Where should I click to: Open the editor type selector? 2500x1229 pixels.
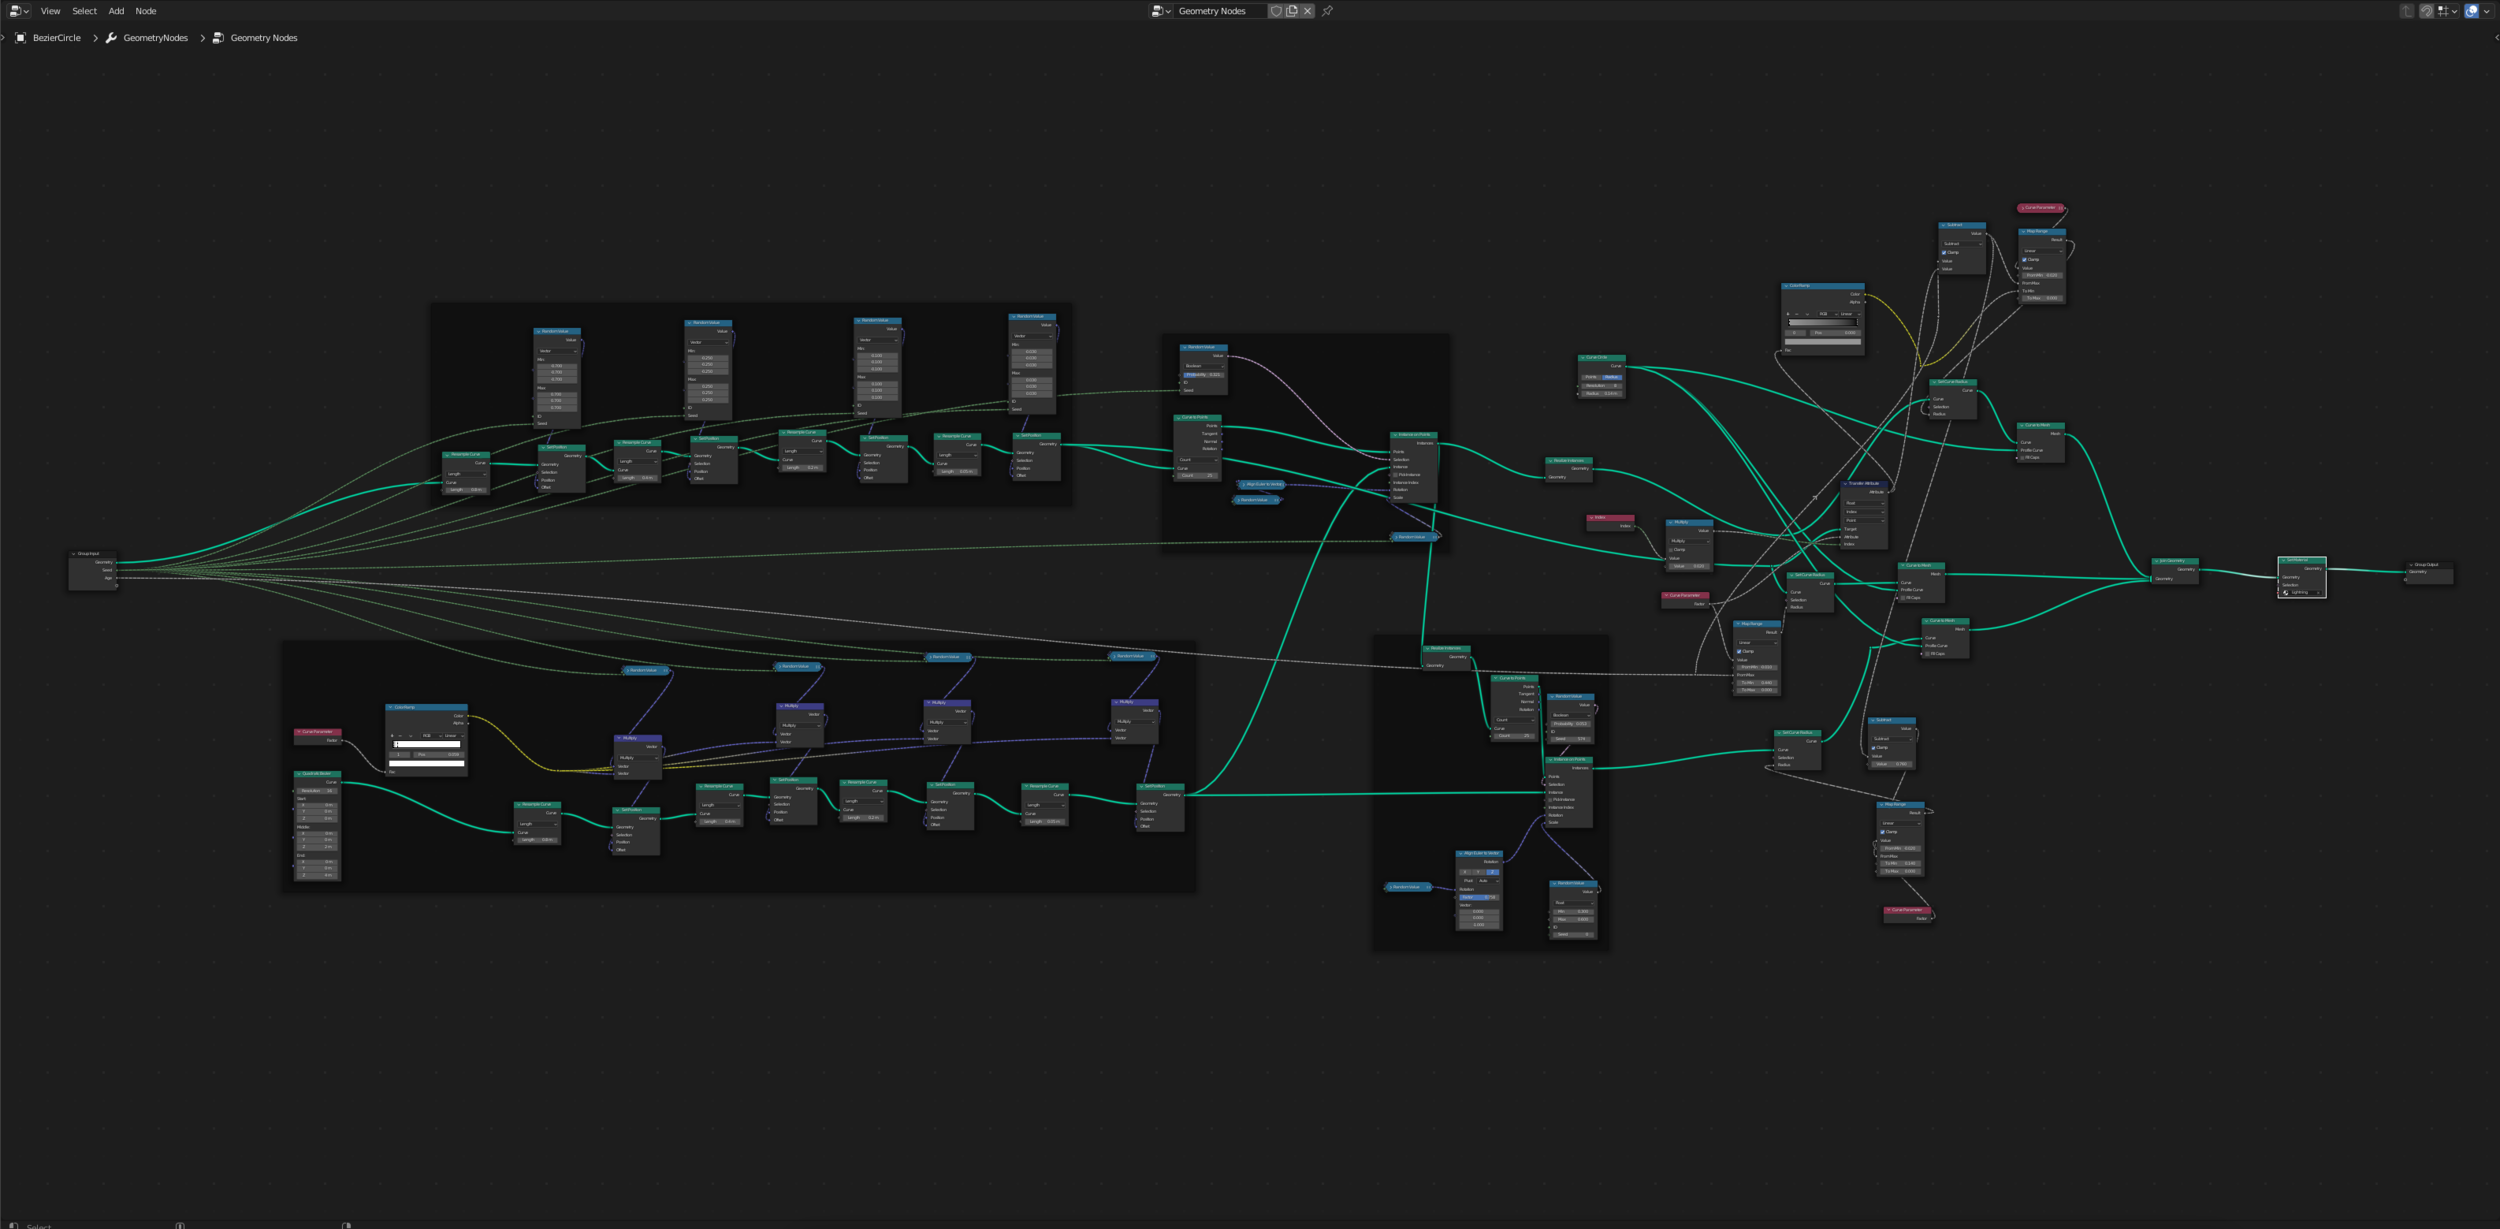click(19, 11)
